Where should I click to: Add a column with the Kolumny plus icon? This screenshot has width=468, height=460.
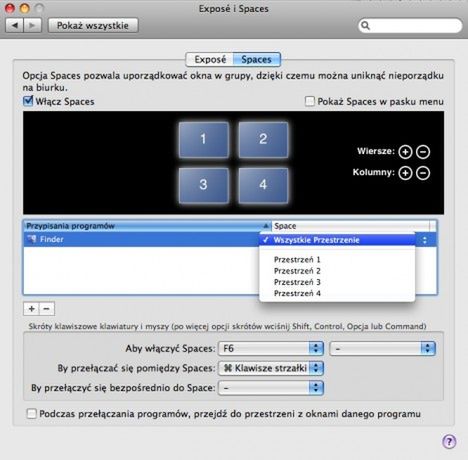tap(405, 173)
